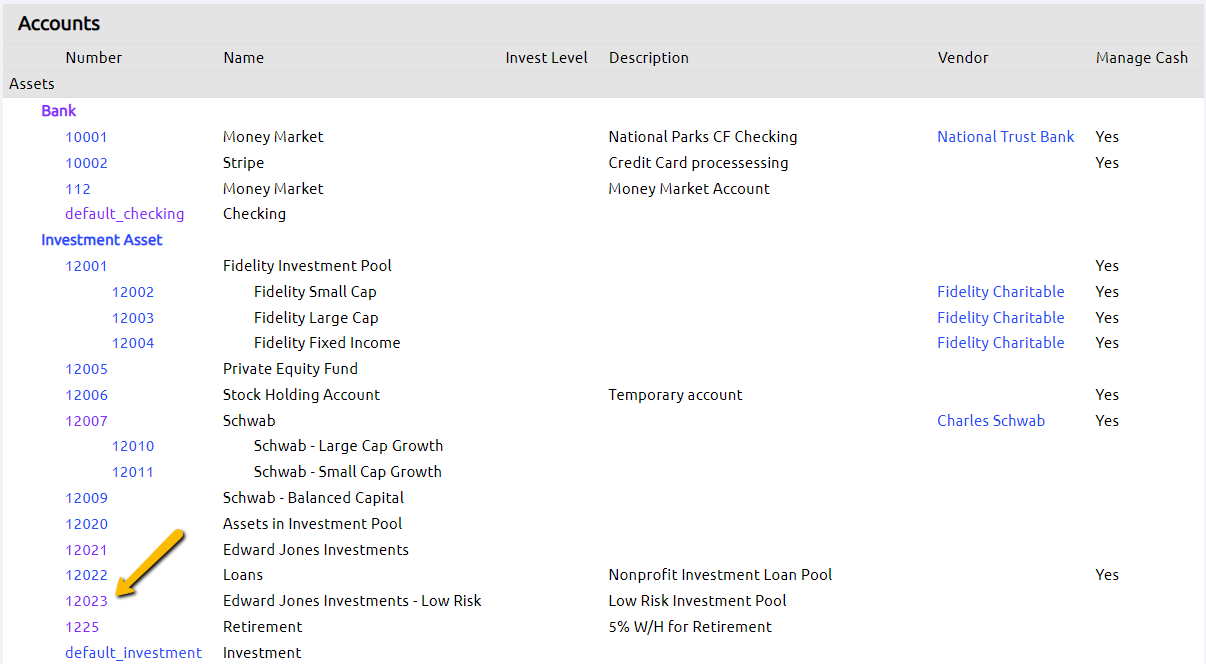
Task: Click the Assets section header row
Action: (x=31, y=83)
